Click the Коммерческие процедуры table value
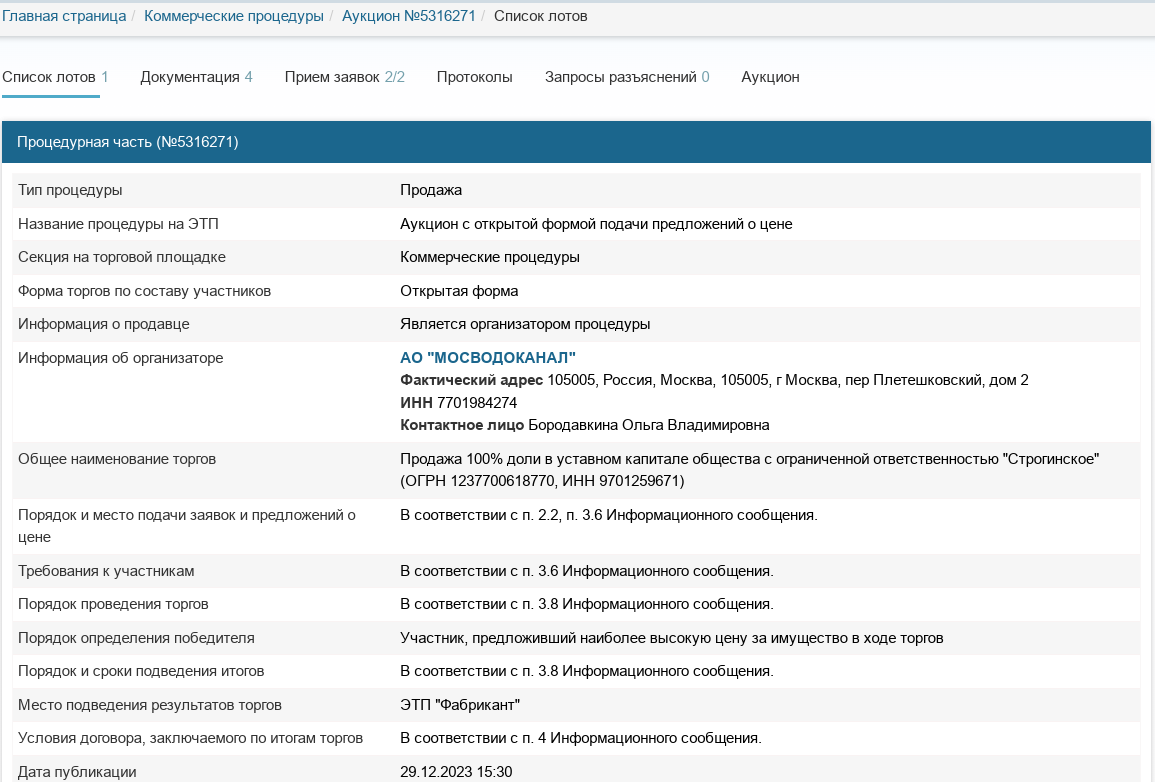This screenshot has width=1155, height=782. point(490,257)
